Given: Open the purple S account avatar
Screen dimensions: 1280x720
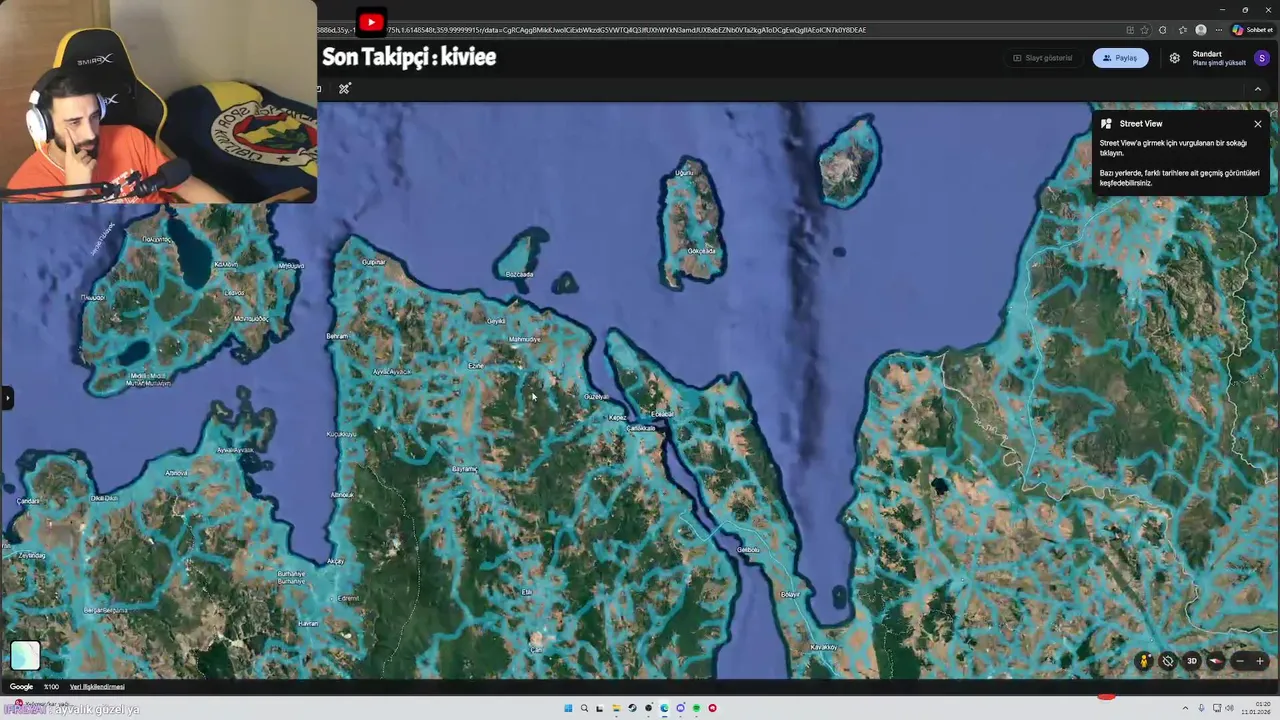Looking at the screenshot, I should (1262, 58).
